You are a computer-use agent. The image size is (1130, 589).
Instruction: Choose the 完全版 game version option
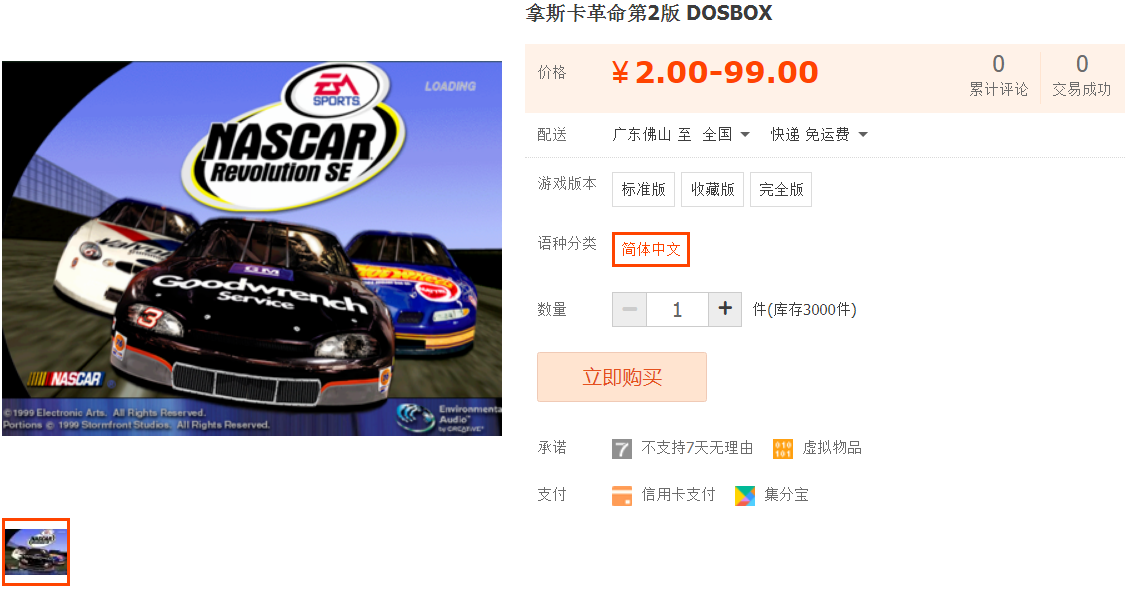pyautogui.click(x=780, y=190)
